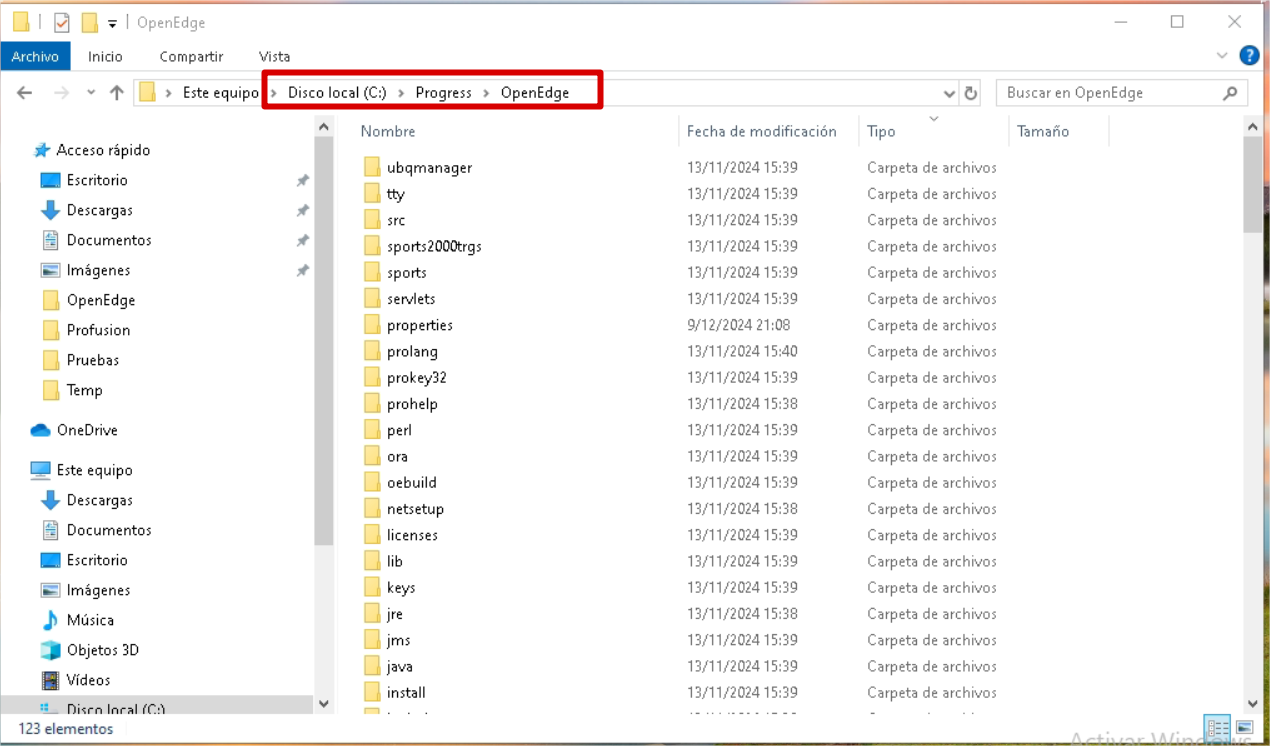Image resolution: width=1270 pixels, height=746 pixels.
Task: Click the licenses folder icon
Action: coord(372,535)
